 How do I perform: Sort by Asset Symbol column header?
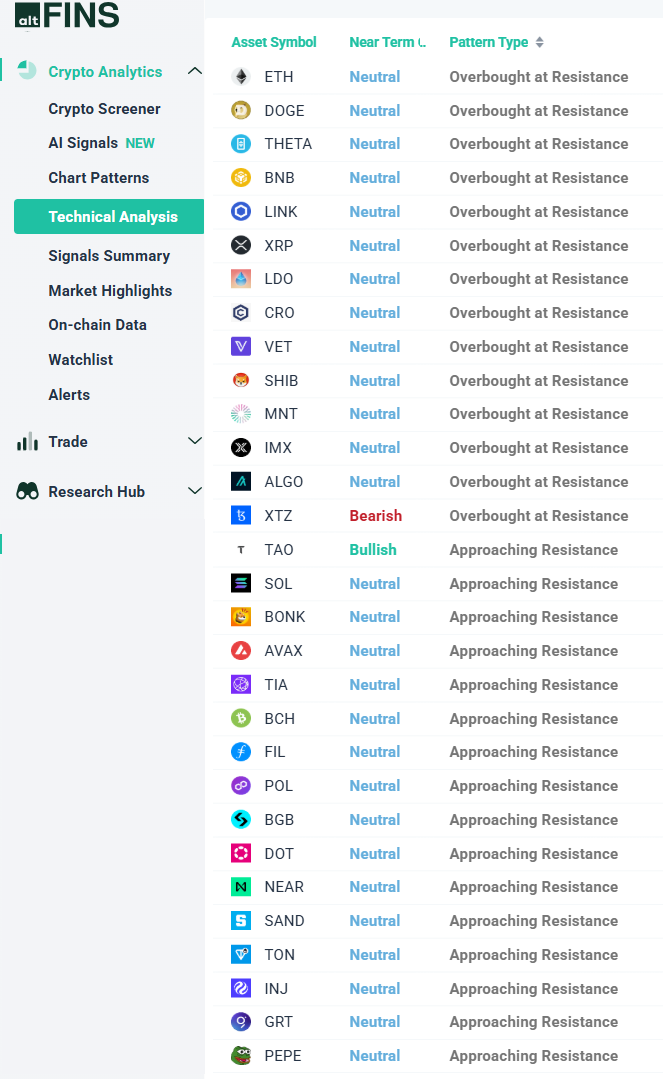pos(274,42)
